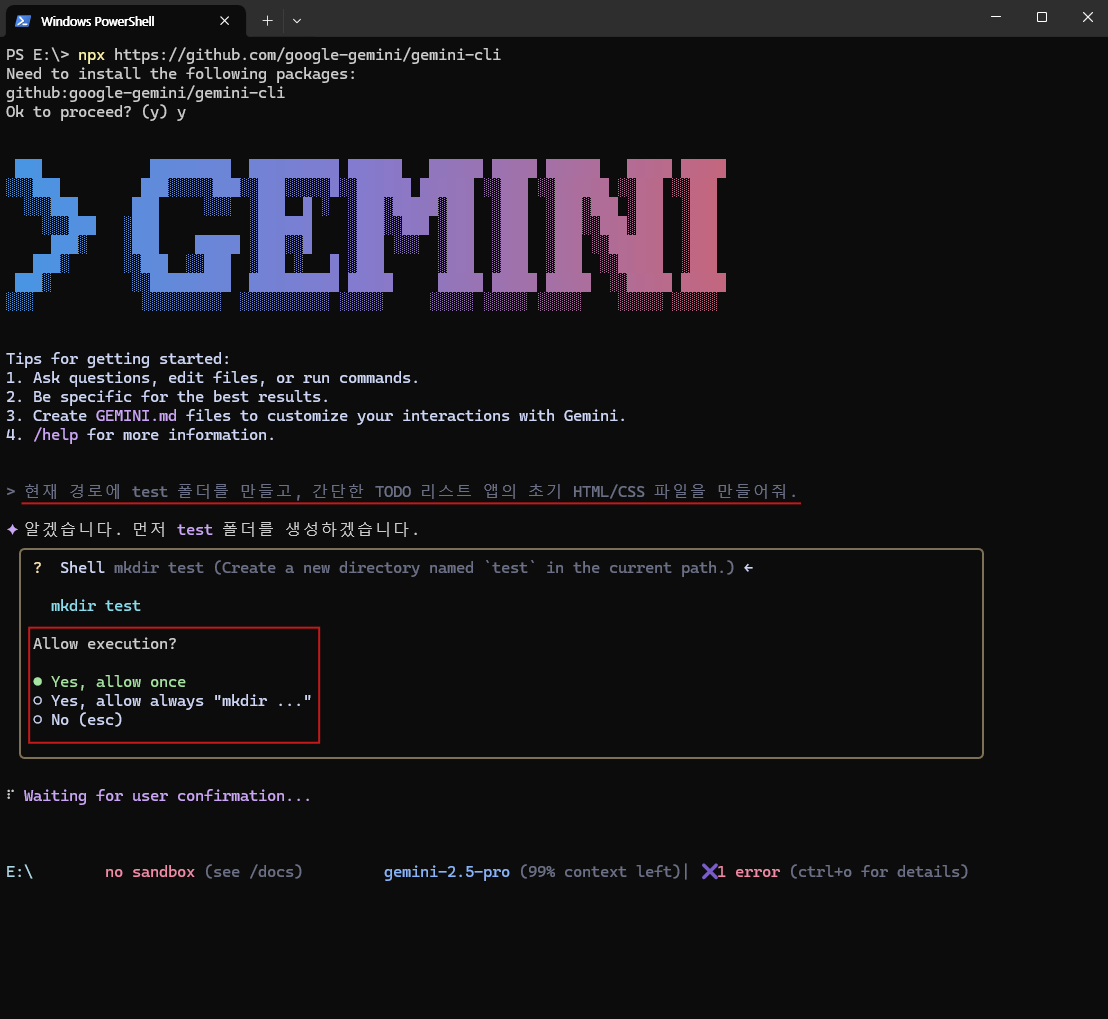Click the 'Allow execution?' prompt text
The image size is (1108, 1019).
[x=105, y=644]
